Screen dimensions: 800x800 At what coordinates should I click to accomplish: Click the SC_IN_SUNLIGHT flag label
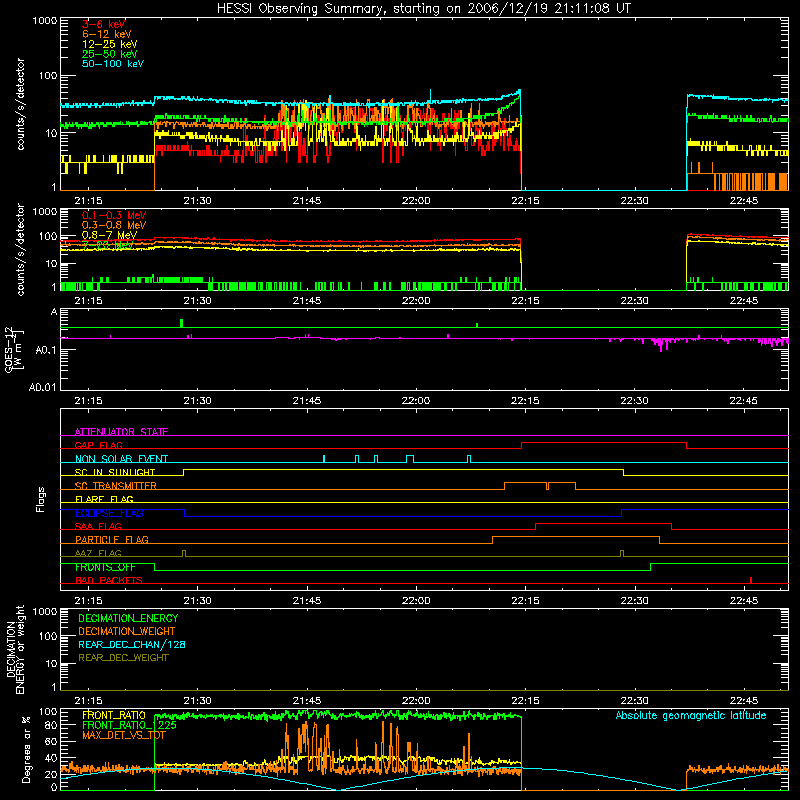(115, 472)
